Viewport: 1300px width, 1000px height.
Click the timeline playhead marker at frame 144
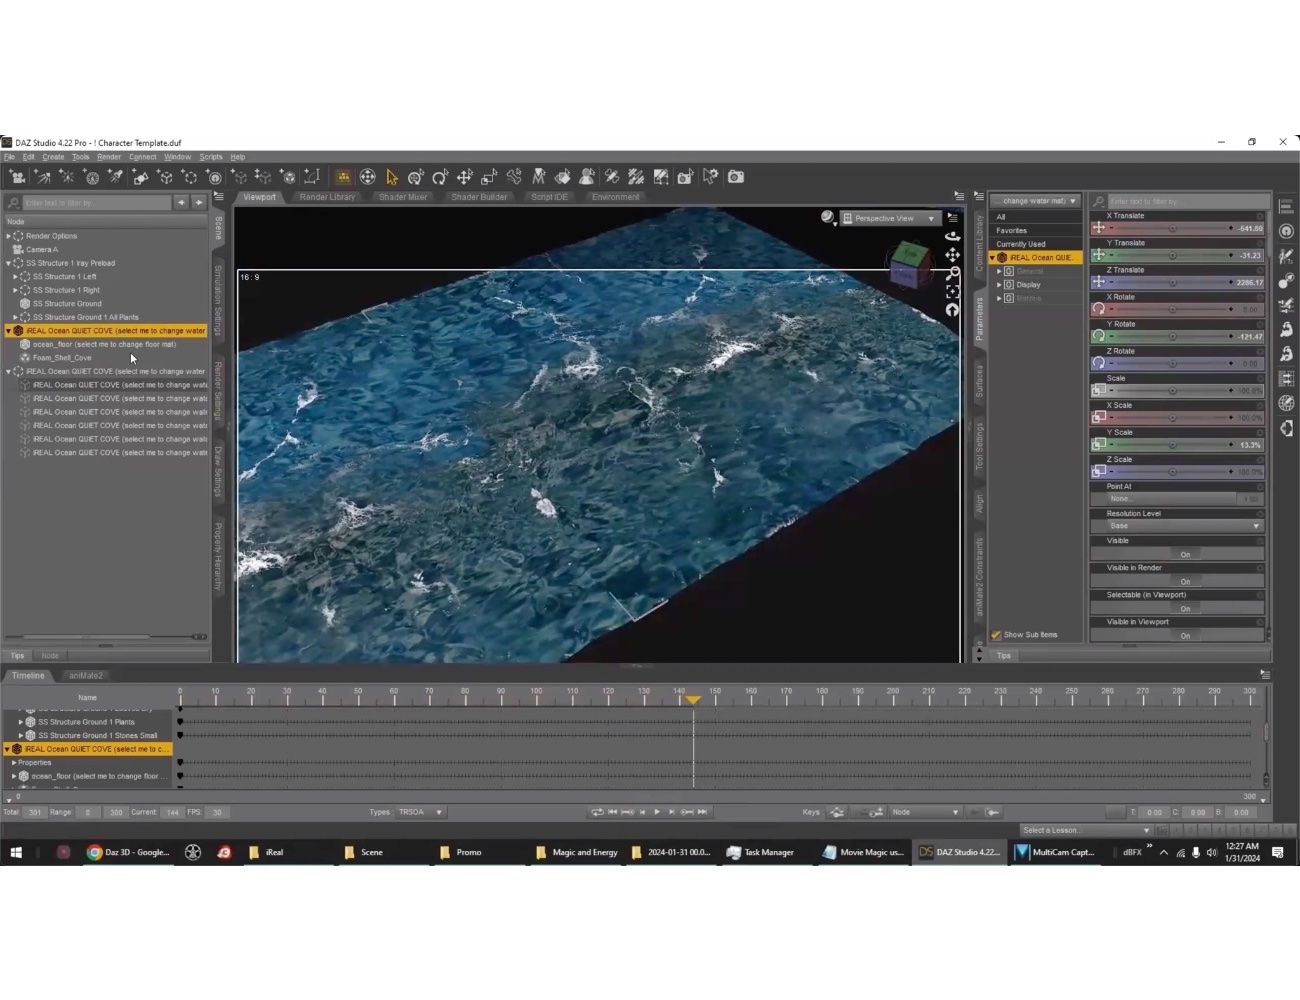click(x=693, y=700)
